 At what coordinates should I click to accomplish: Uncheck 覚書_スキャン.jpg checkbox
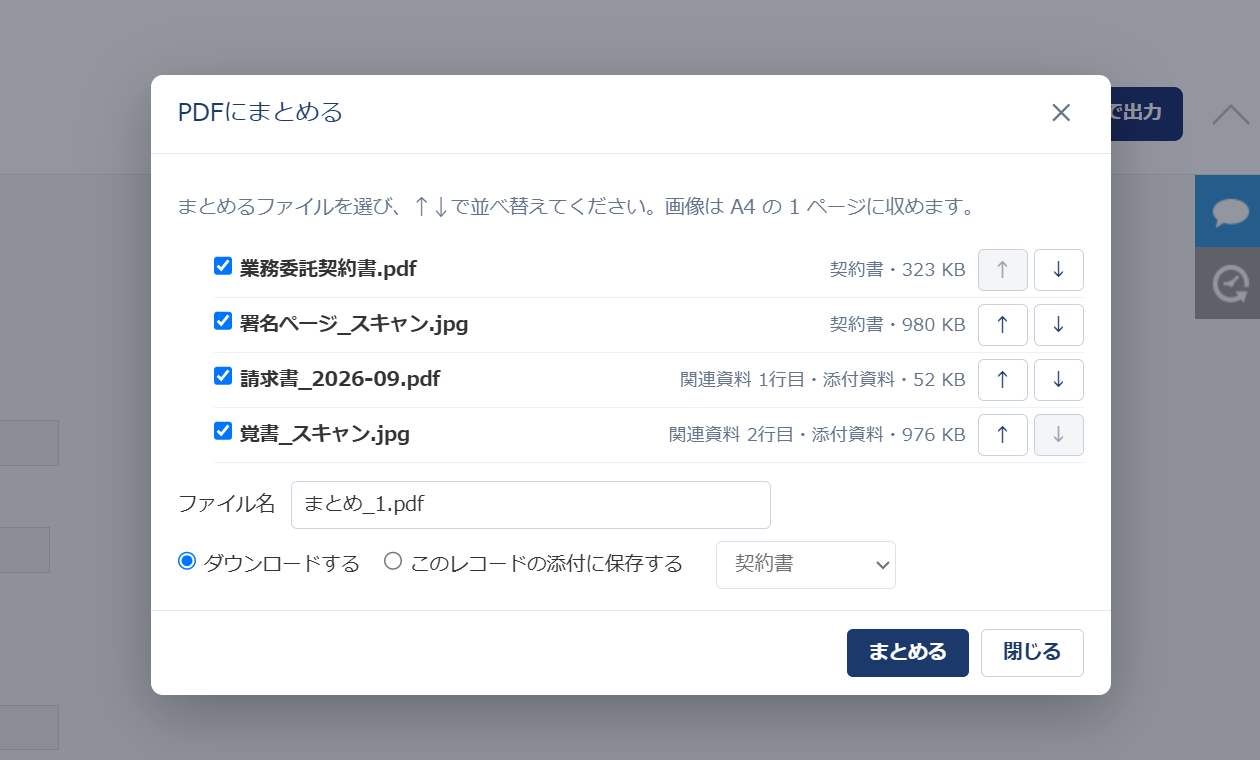[x=223, y=431]
